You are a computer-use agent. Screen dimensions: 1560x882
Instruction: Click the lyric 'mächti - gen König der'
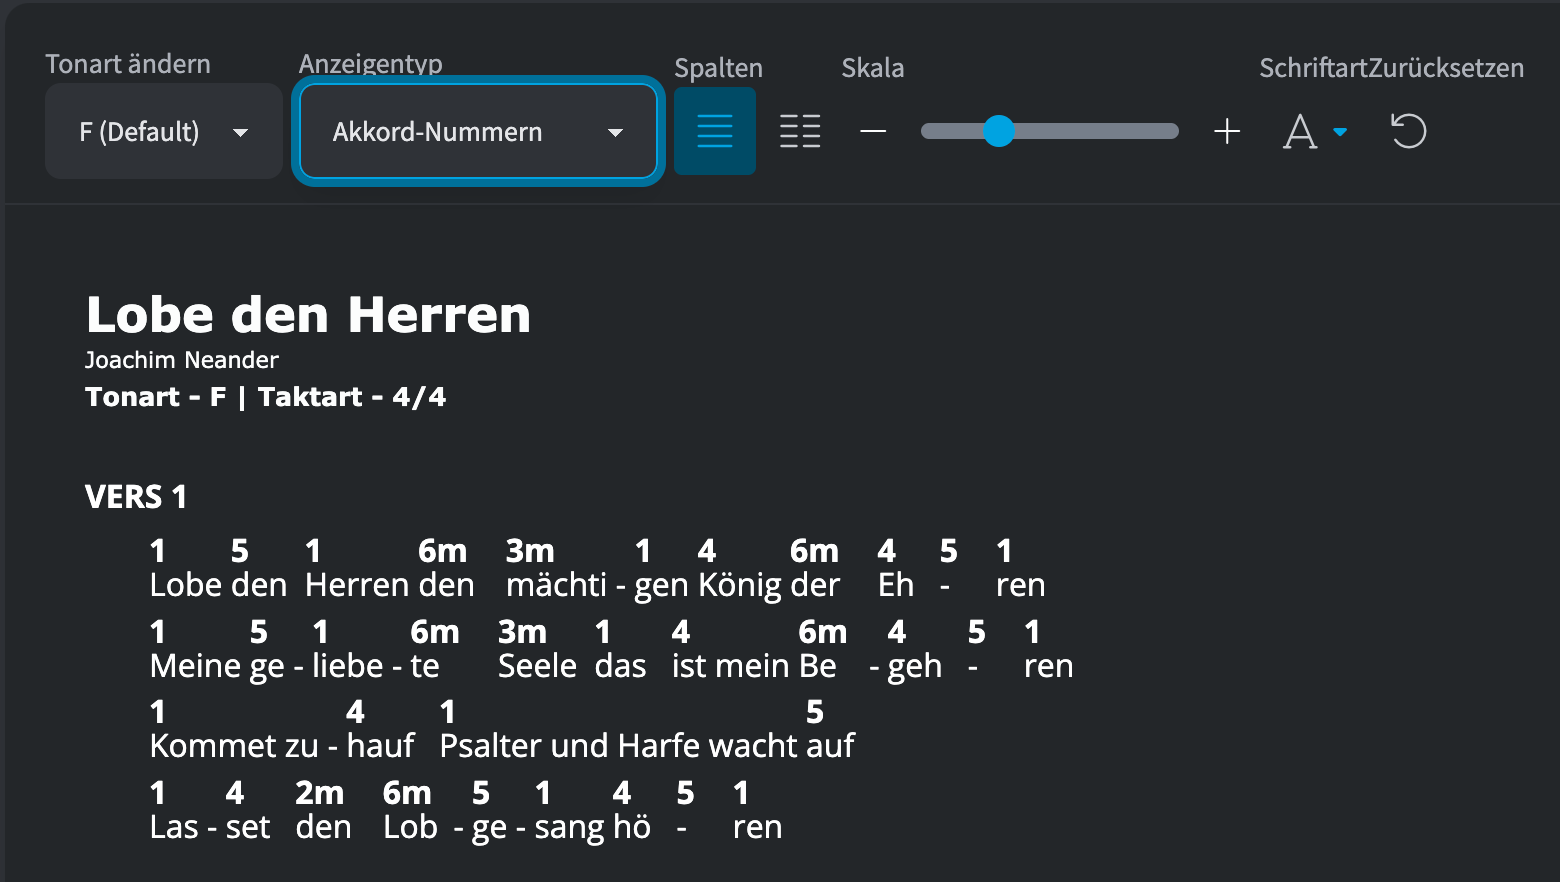[673, 585]
